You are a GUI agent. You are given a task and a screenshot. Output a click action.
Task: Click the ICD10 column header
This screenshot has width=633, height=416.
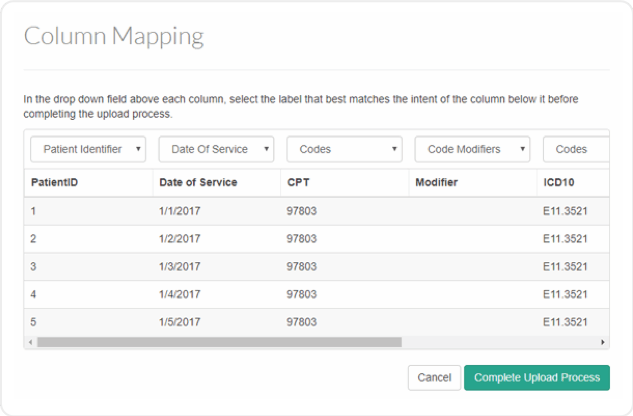tap(558, 183)
